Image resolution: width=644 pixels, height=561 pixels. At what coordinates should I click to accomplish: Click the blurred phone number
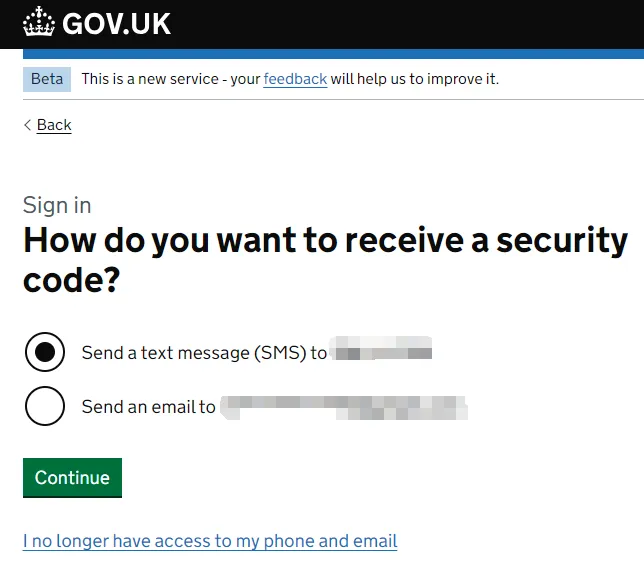pyautogui.click(x=382, y=348)
